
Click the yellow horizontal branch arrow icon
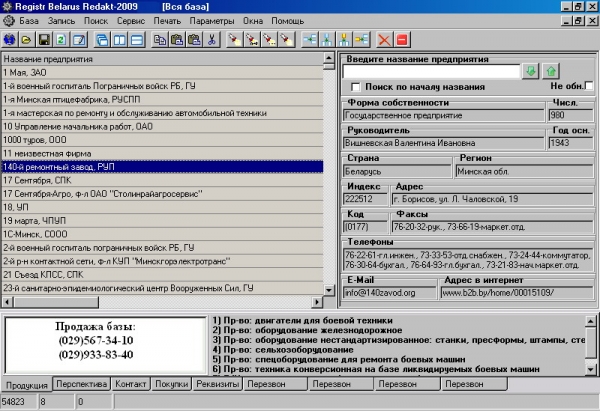coord(362,40)
